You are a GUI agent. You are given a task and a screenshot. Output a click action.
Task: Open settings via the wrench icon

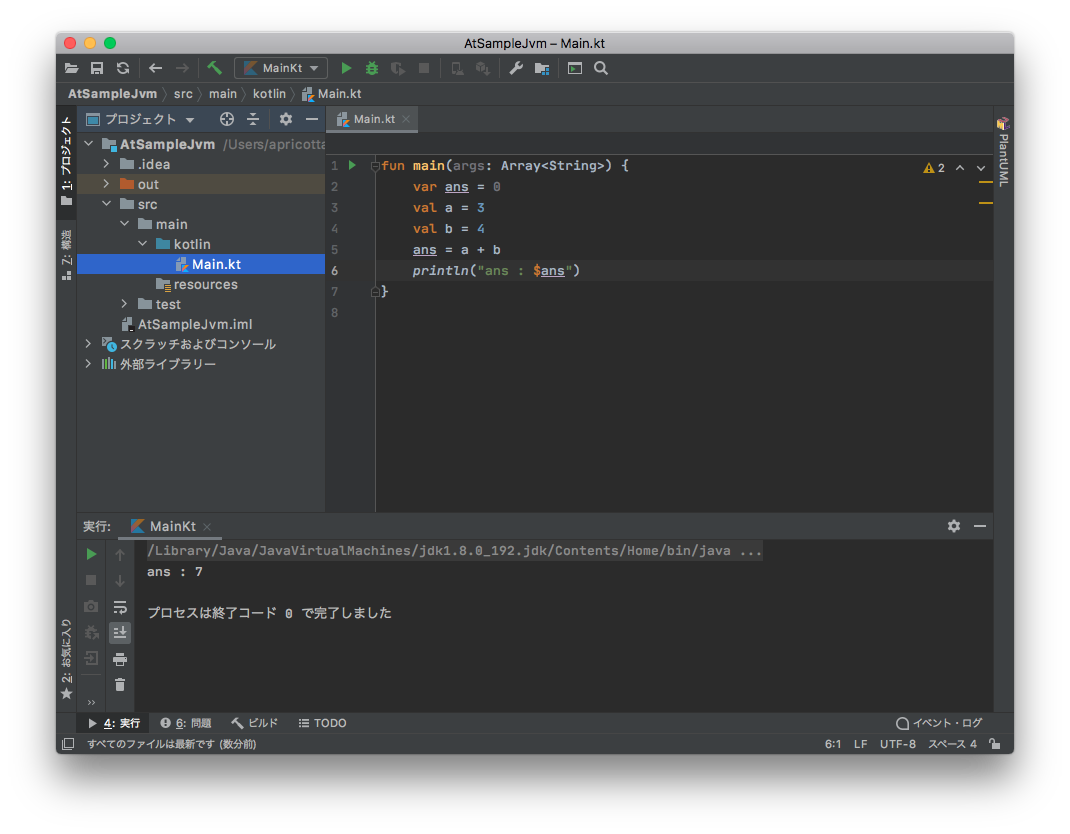coord(516,68)
